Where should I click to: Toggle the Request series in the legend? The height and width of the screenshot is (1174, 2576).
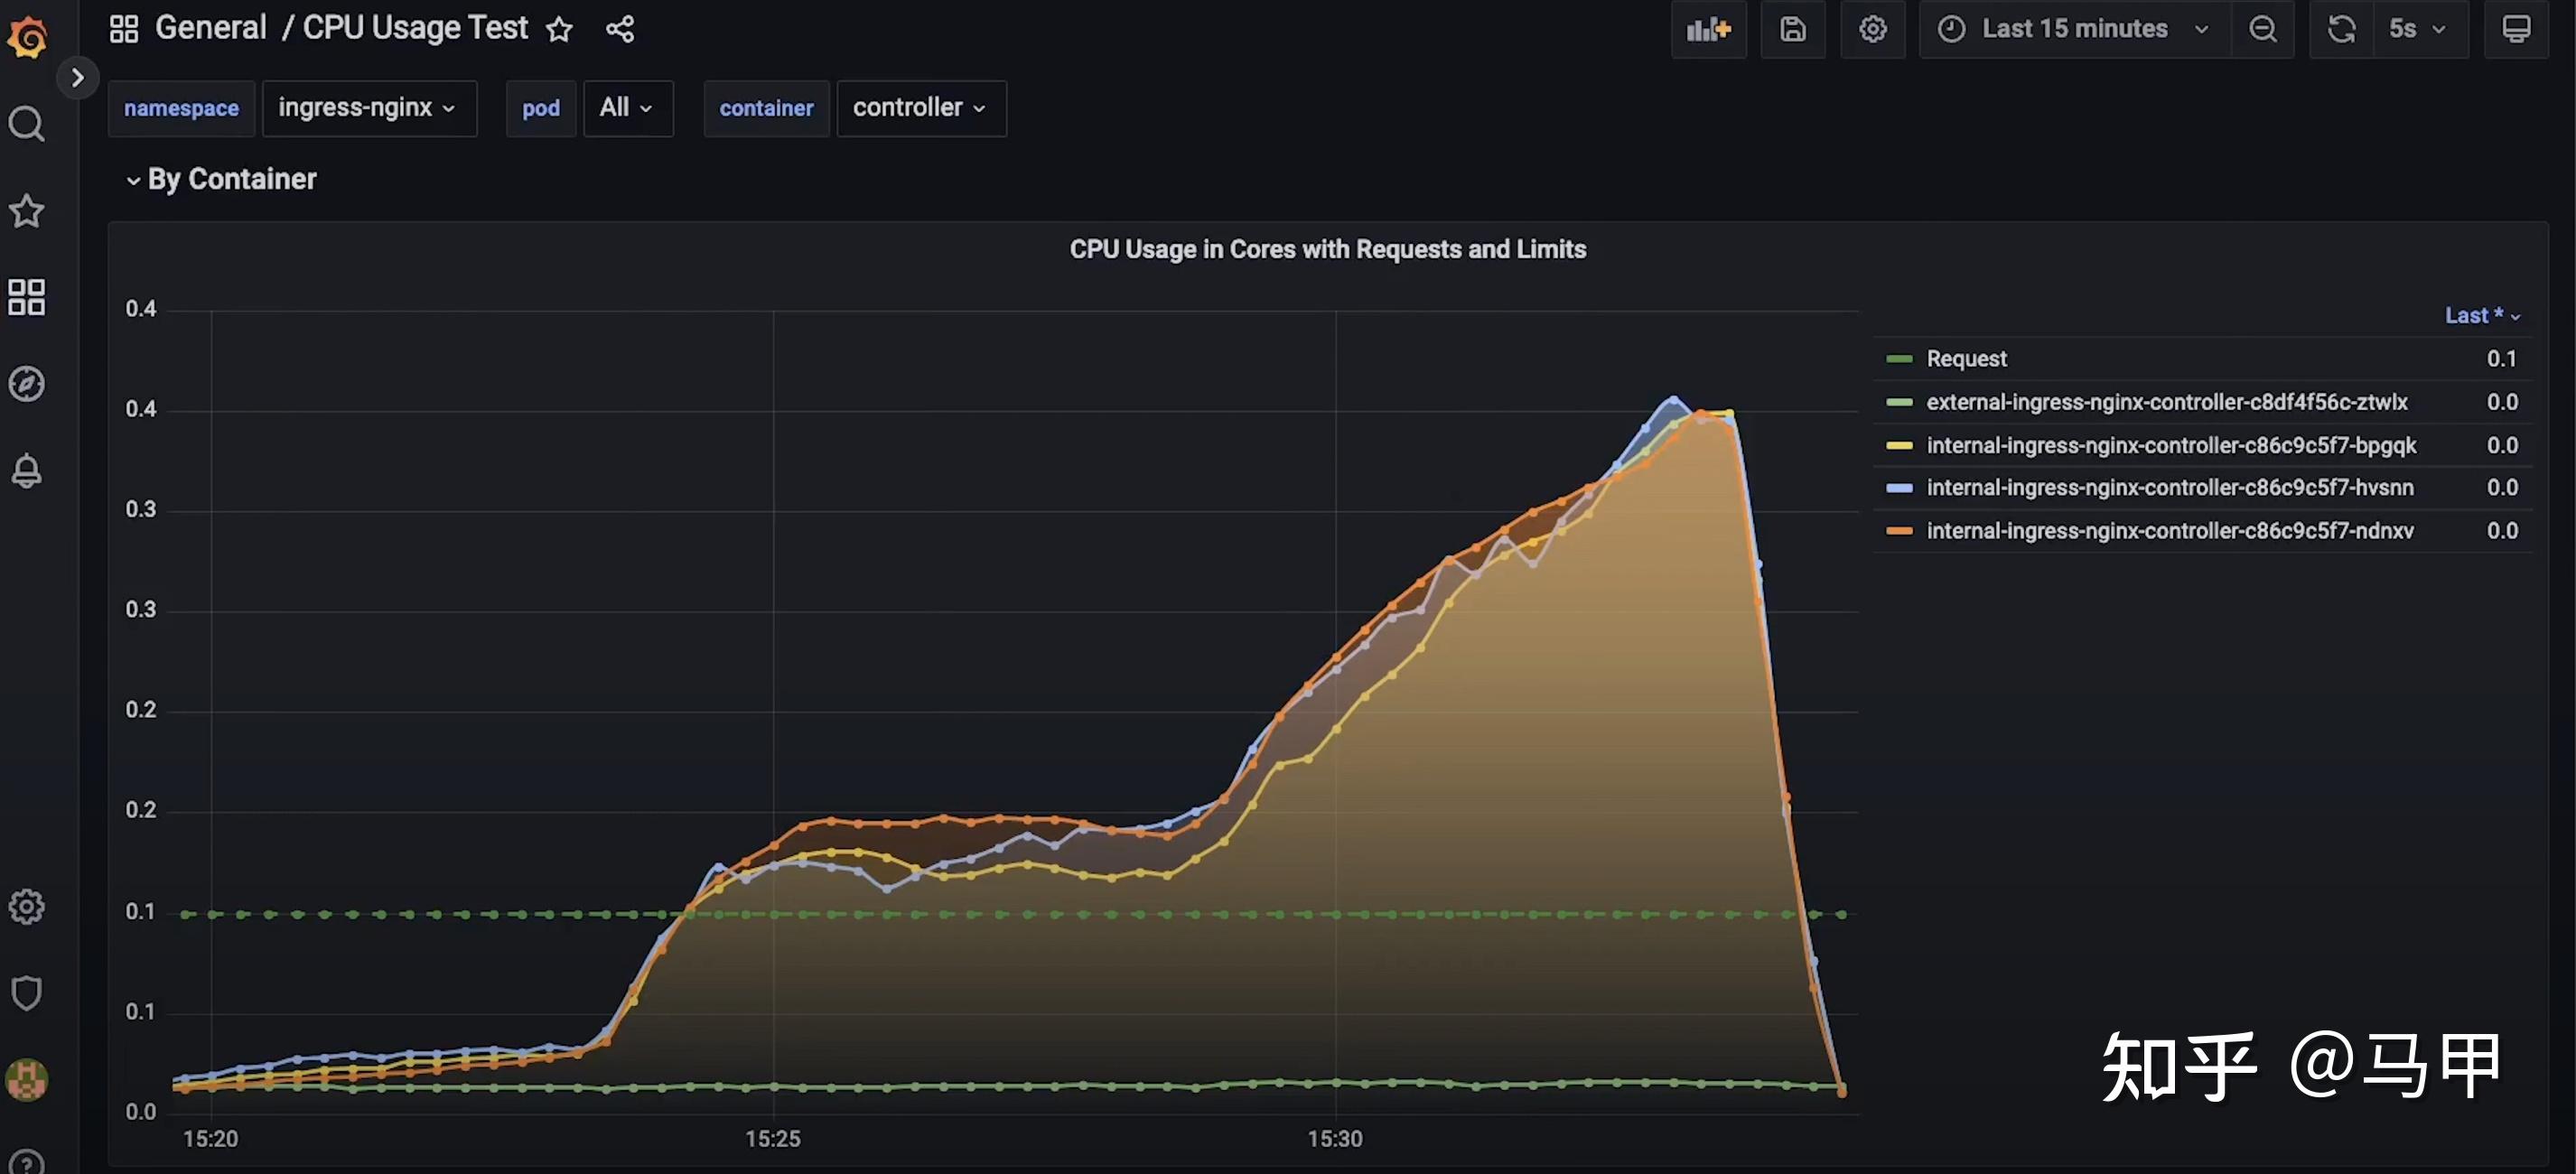click(1965, 359)
